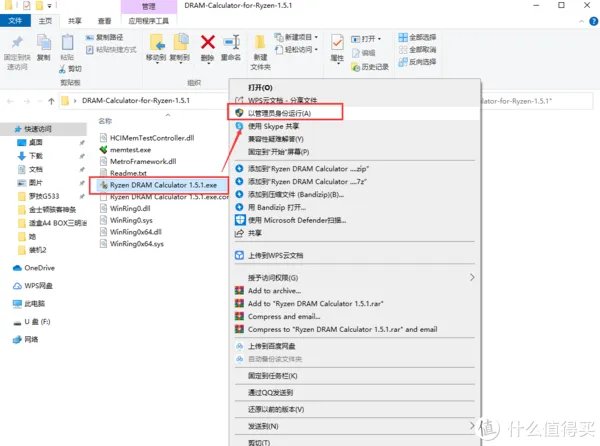
Task: Click the Up arrow navigation icon
Action: click(51, 101)
